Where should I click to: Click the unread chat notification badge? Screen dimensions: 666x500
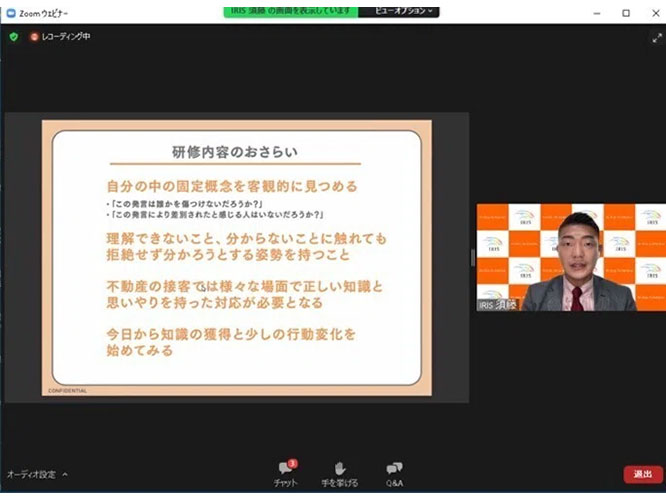[293, 463]
